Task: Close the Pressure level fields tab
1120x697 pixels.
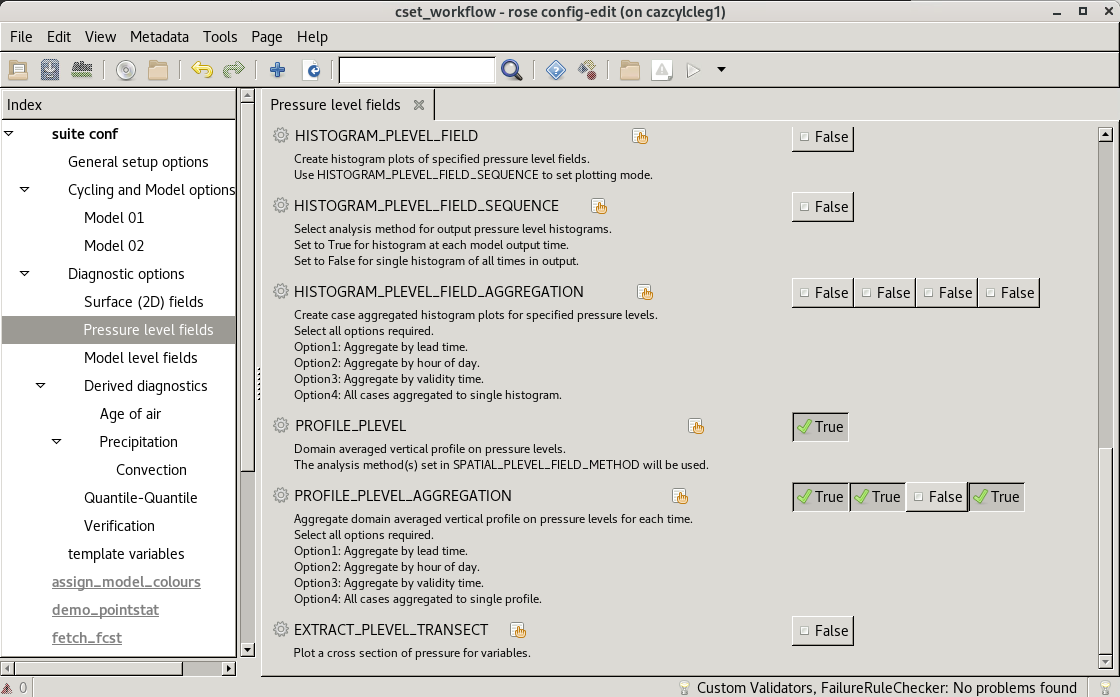Action: click(419, 105)
